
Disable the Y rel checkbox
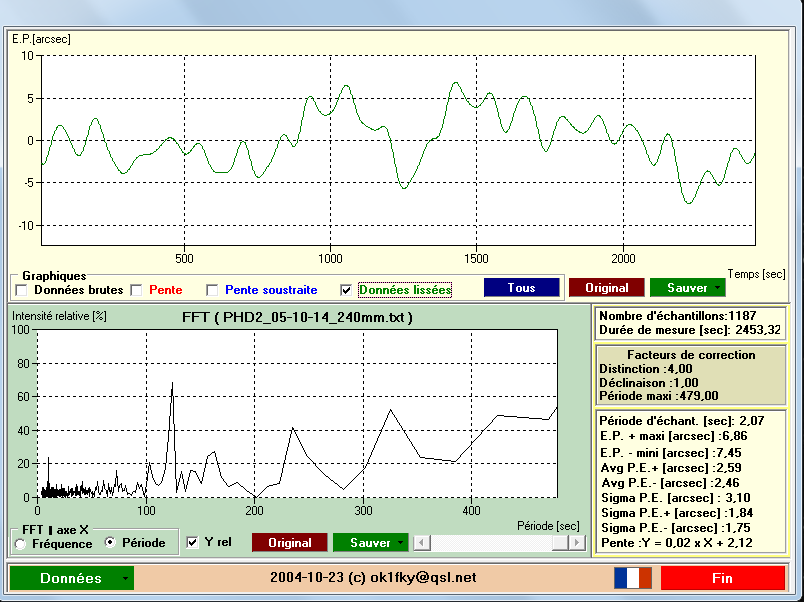pos(192,543)
